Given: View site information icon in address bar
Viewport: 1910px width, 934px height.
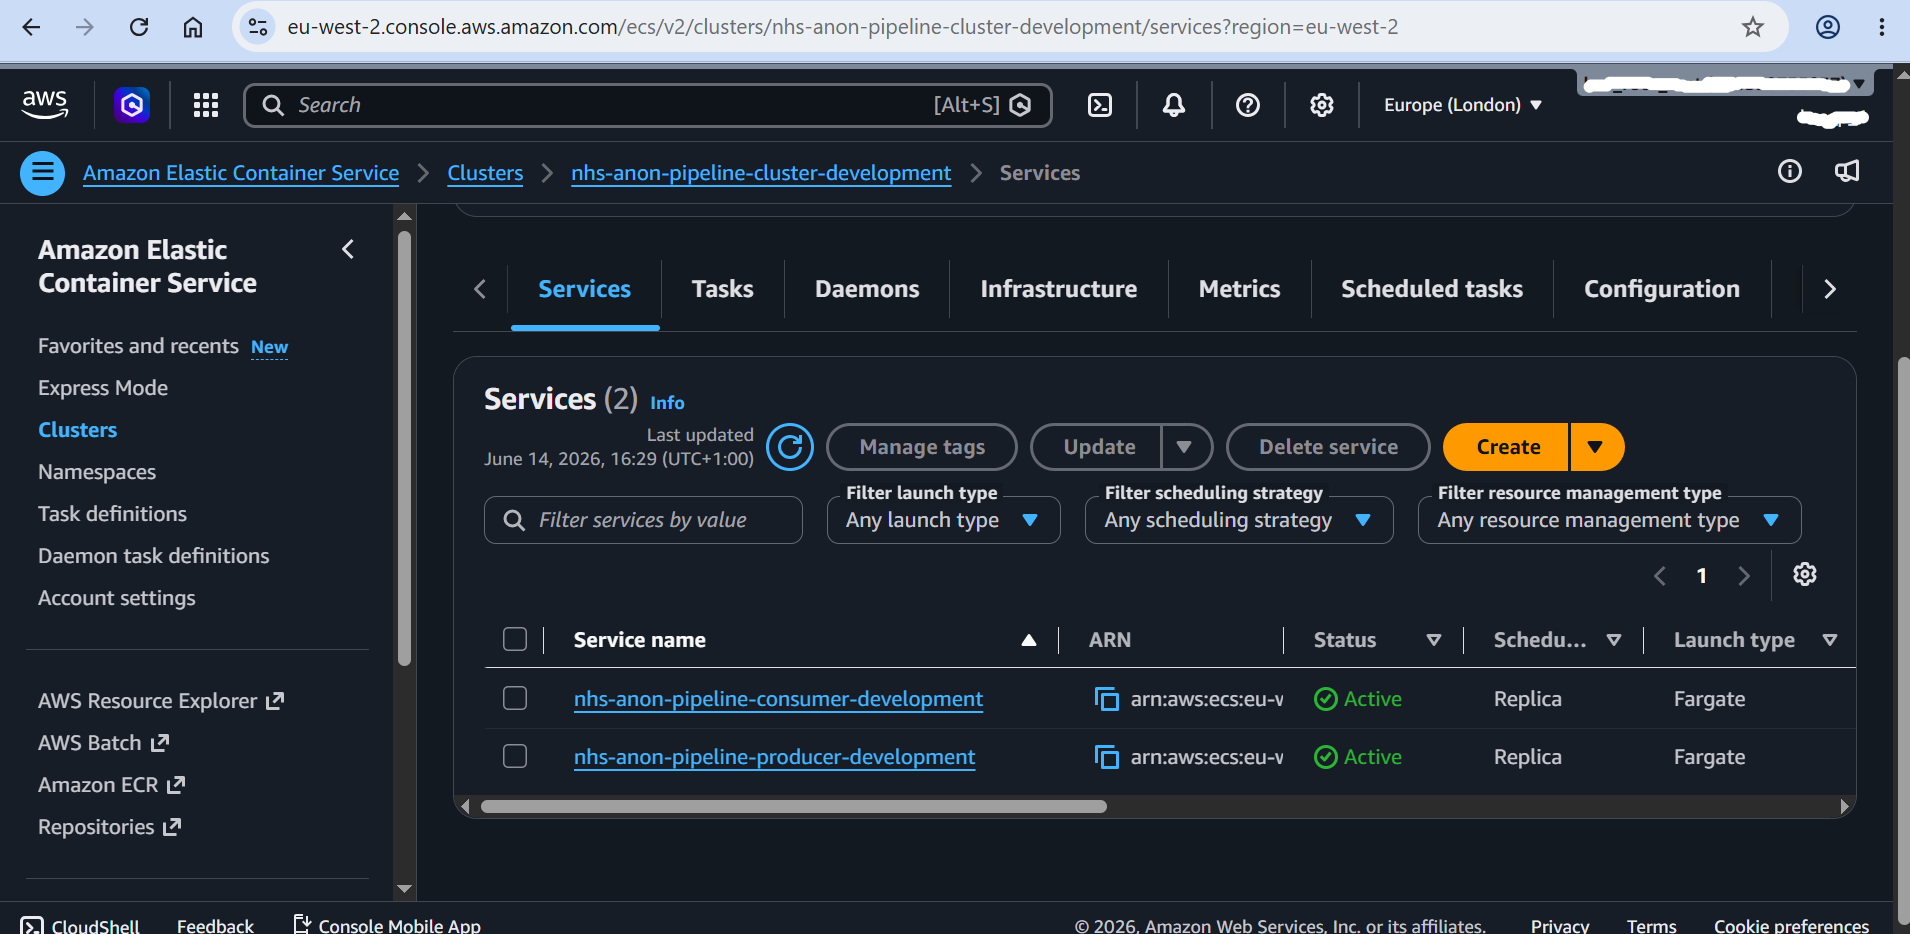Looking at the screenshot, I should [x=258, y=27].
